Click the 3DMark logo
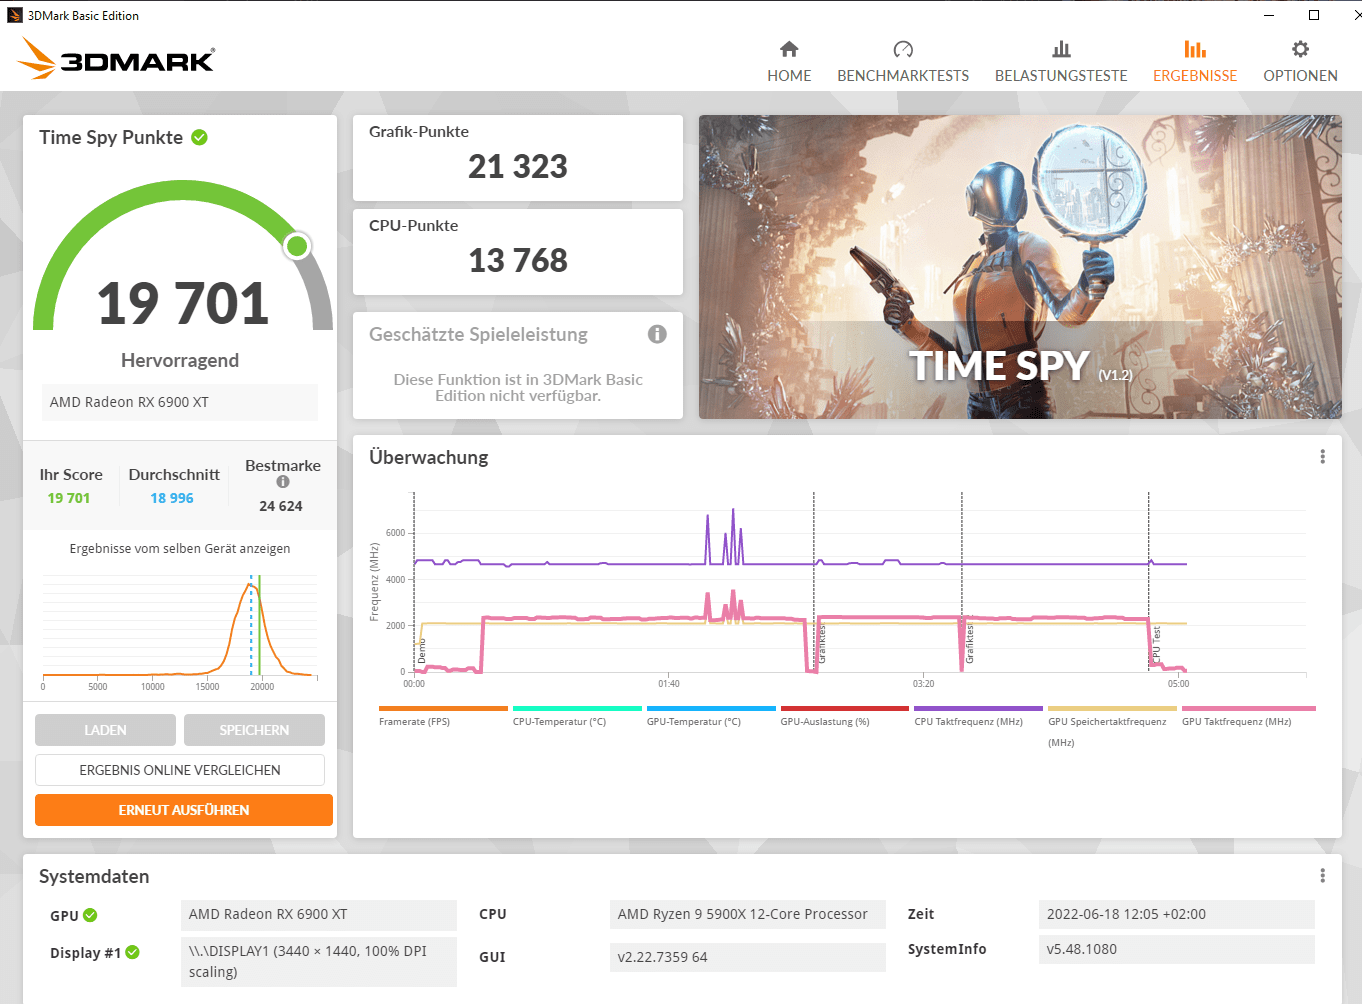This screenshot has height=1004, width=1362. point(116,59)
